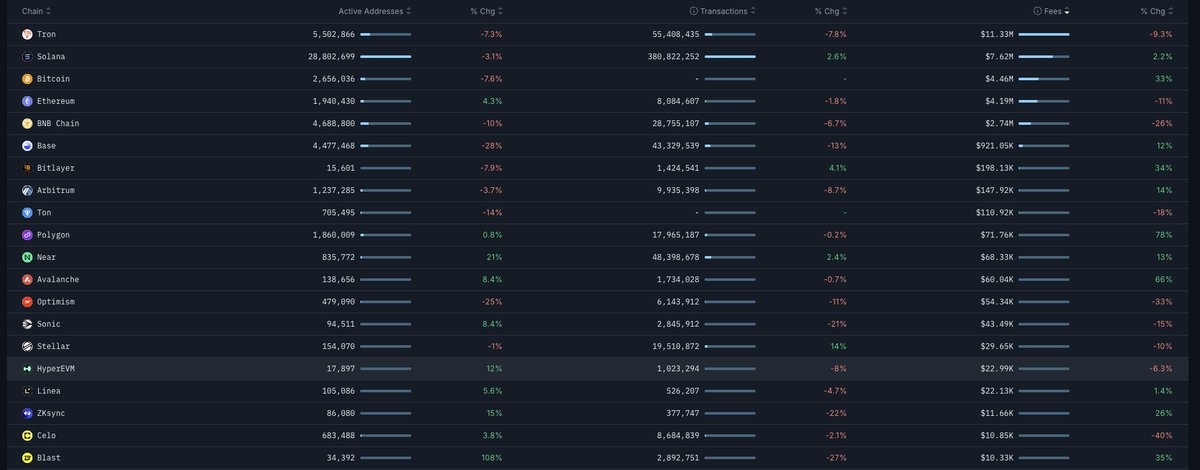
Task: Select Tron active addresses value 5,502,866
Action: (x=333, y=34)
